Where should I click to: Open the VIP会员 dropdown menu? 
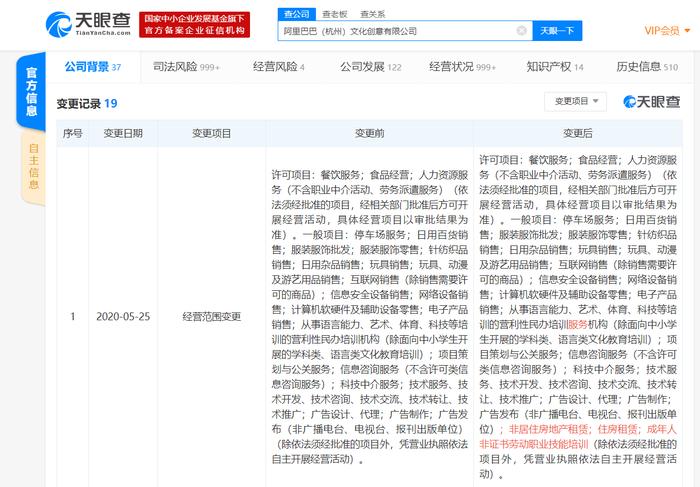pyautogui.click(x=667, y=31)
